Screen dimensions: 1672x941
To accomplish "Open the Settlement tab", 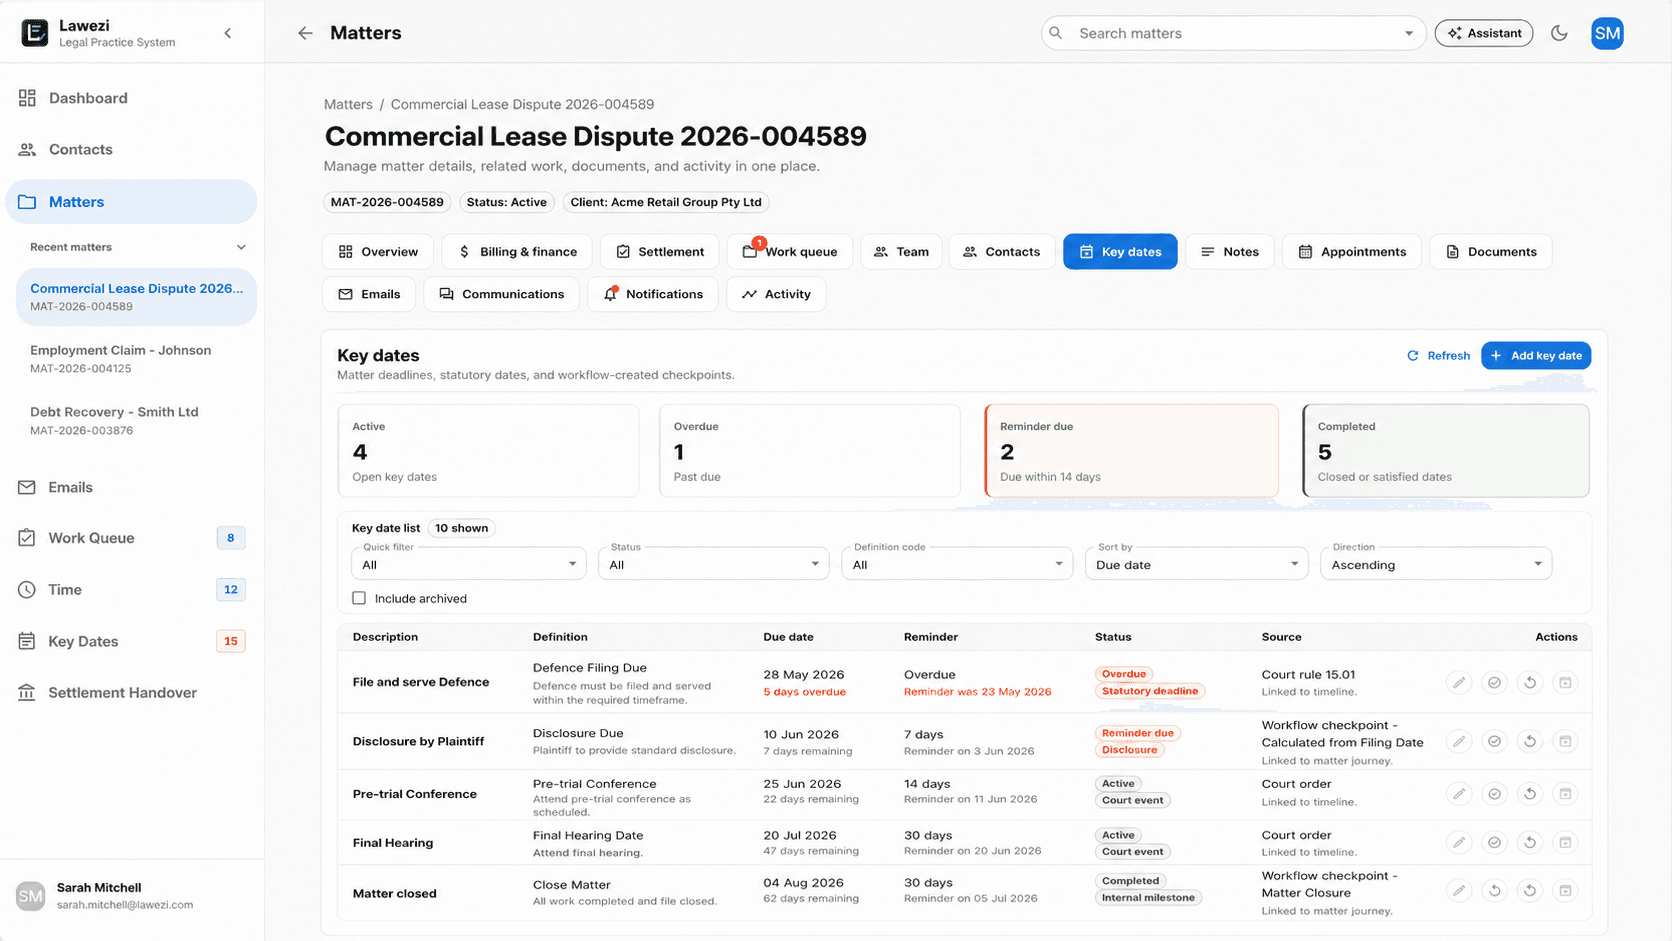I will (x=660, y=252).
